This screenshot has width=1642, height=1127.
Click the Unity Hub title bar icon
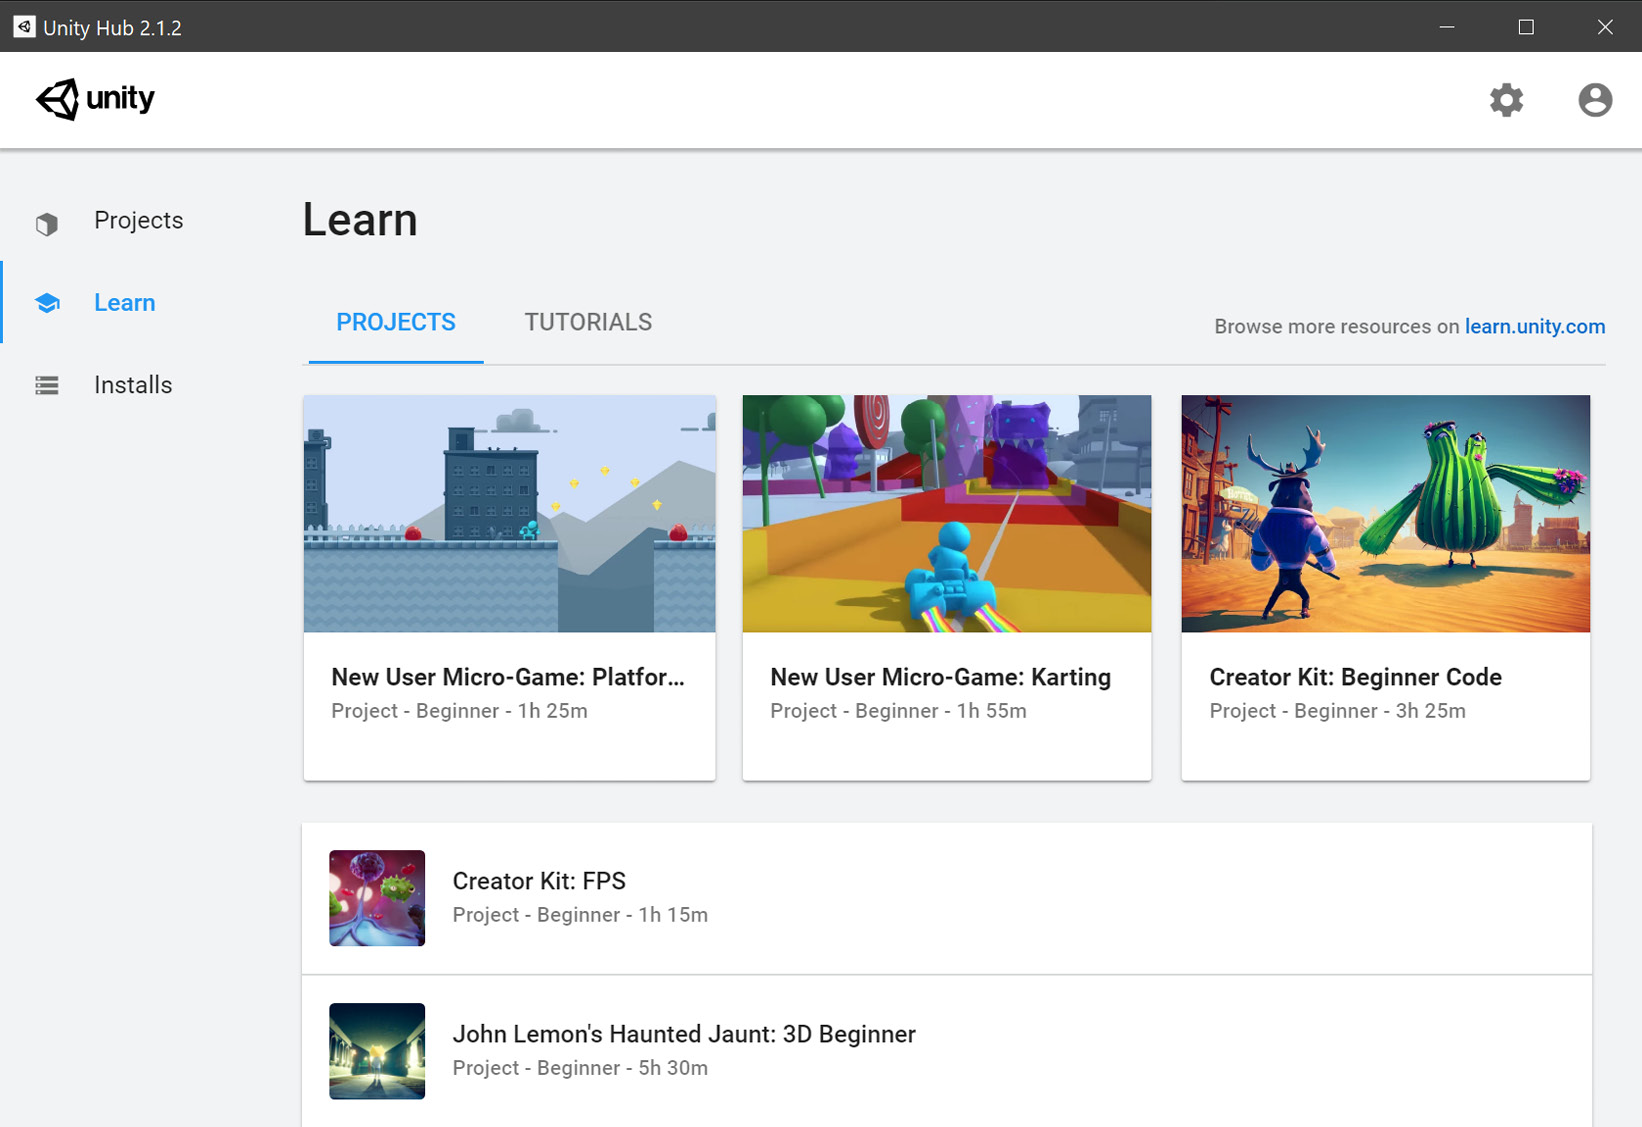[24, 27]
